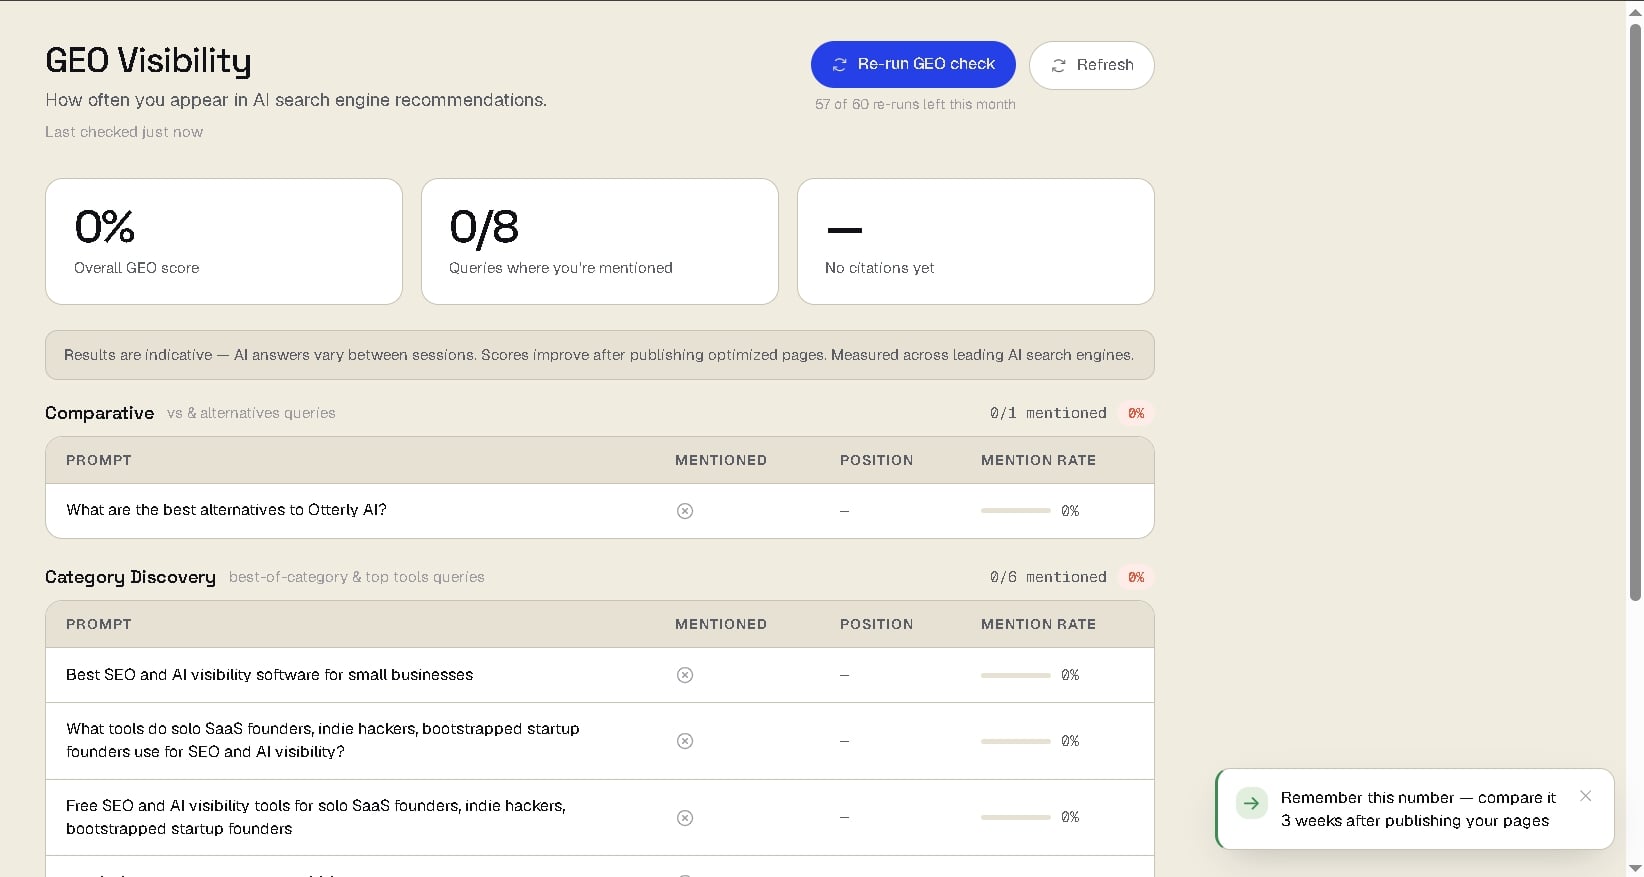
Task: Click the page's vertical scrollbar thumb
Action: tap(1635, 310)
